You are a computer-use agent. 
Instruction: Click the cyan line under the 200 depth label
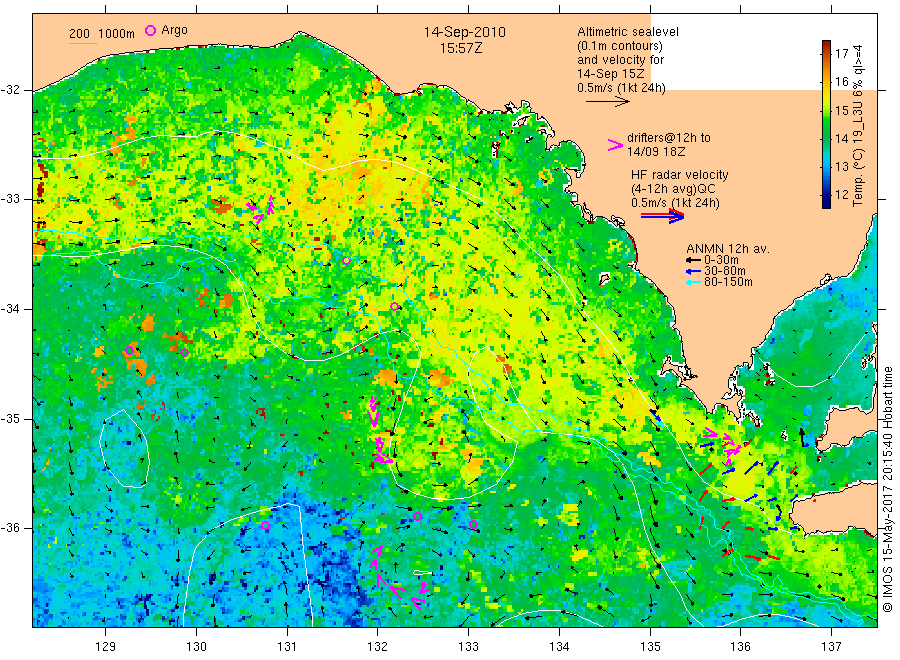[x=83, y=42]
